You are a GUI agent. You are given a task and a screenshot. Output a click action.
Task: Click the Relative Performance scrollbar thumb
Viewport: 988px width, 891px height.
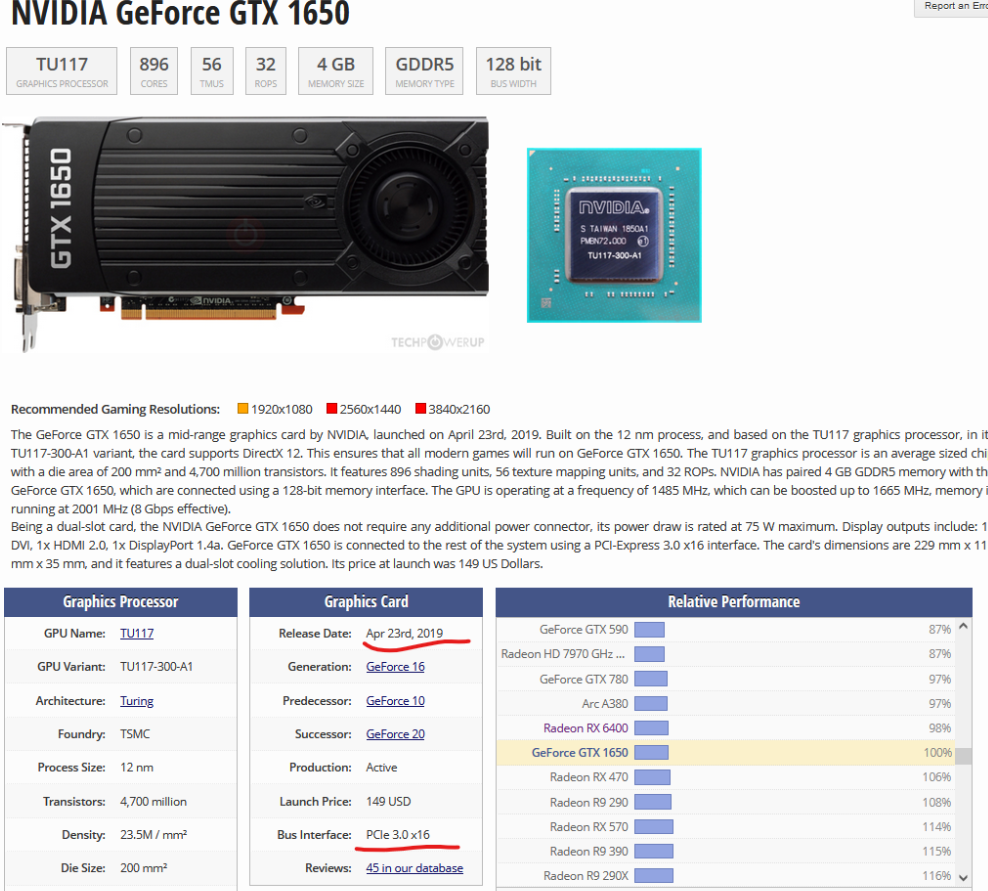pyautogui.click(x=963, y=756)
